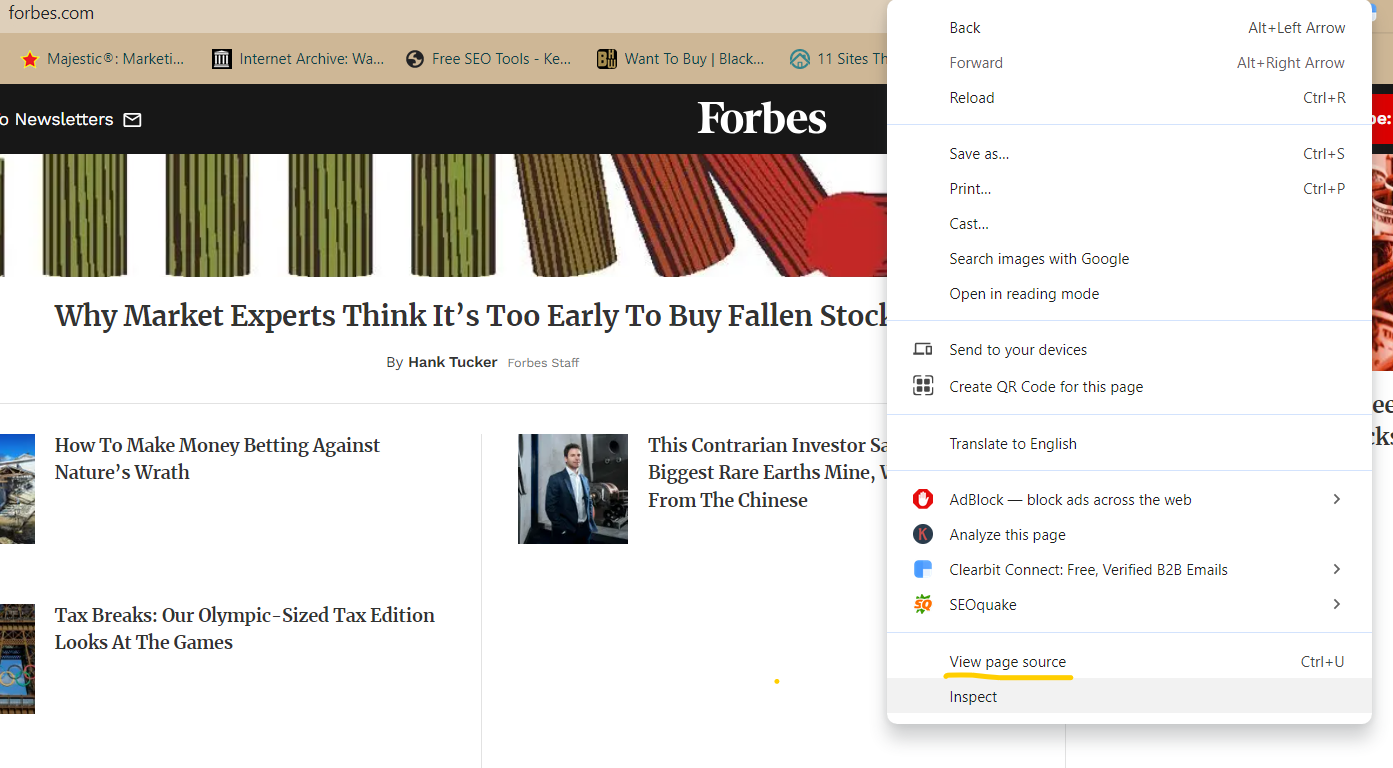Viewport: 1393px width, 768px height.
Task: Open Clearbit Connect menu entry
Action: click(x=1129, y=570)
